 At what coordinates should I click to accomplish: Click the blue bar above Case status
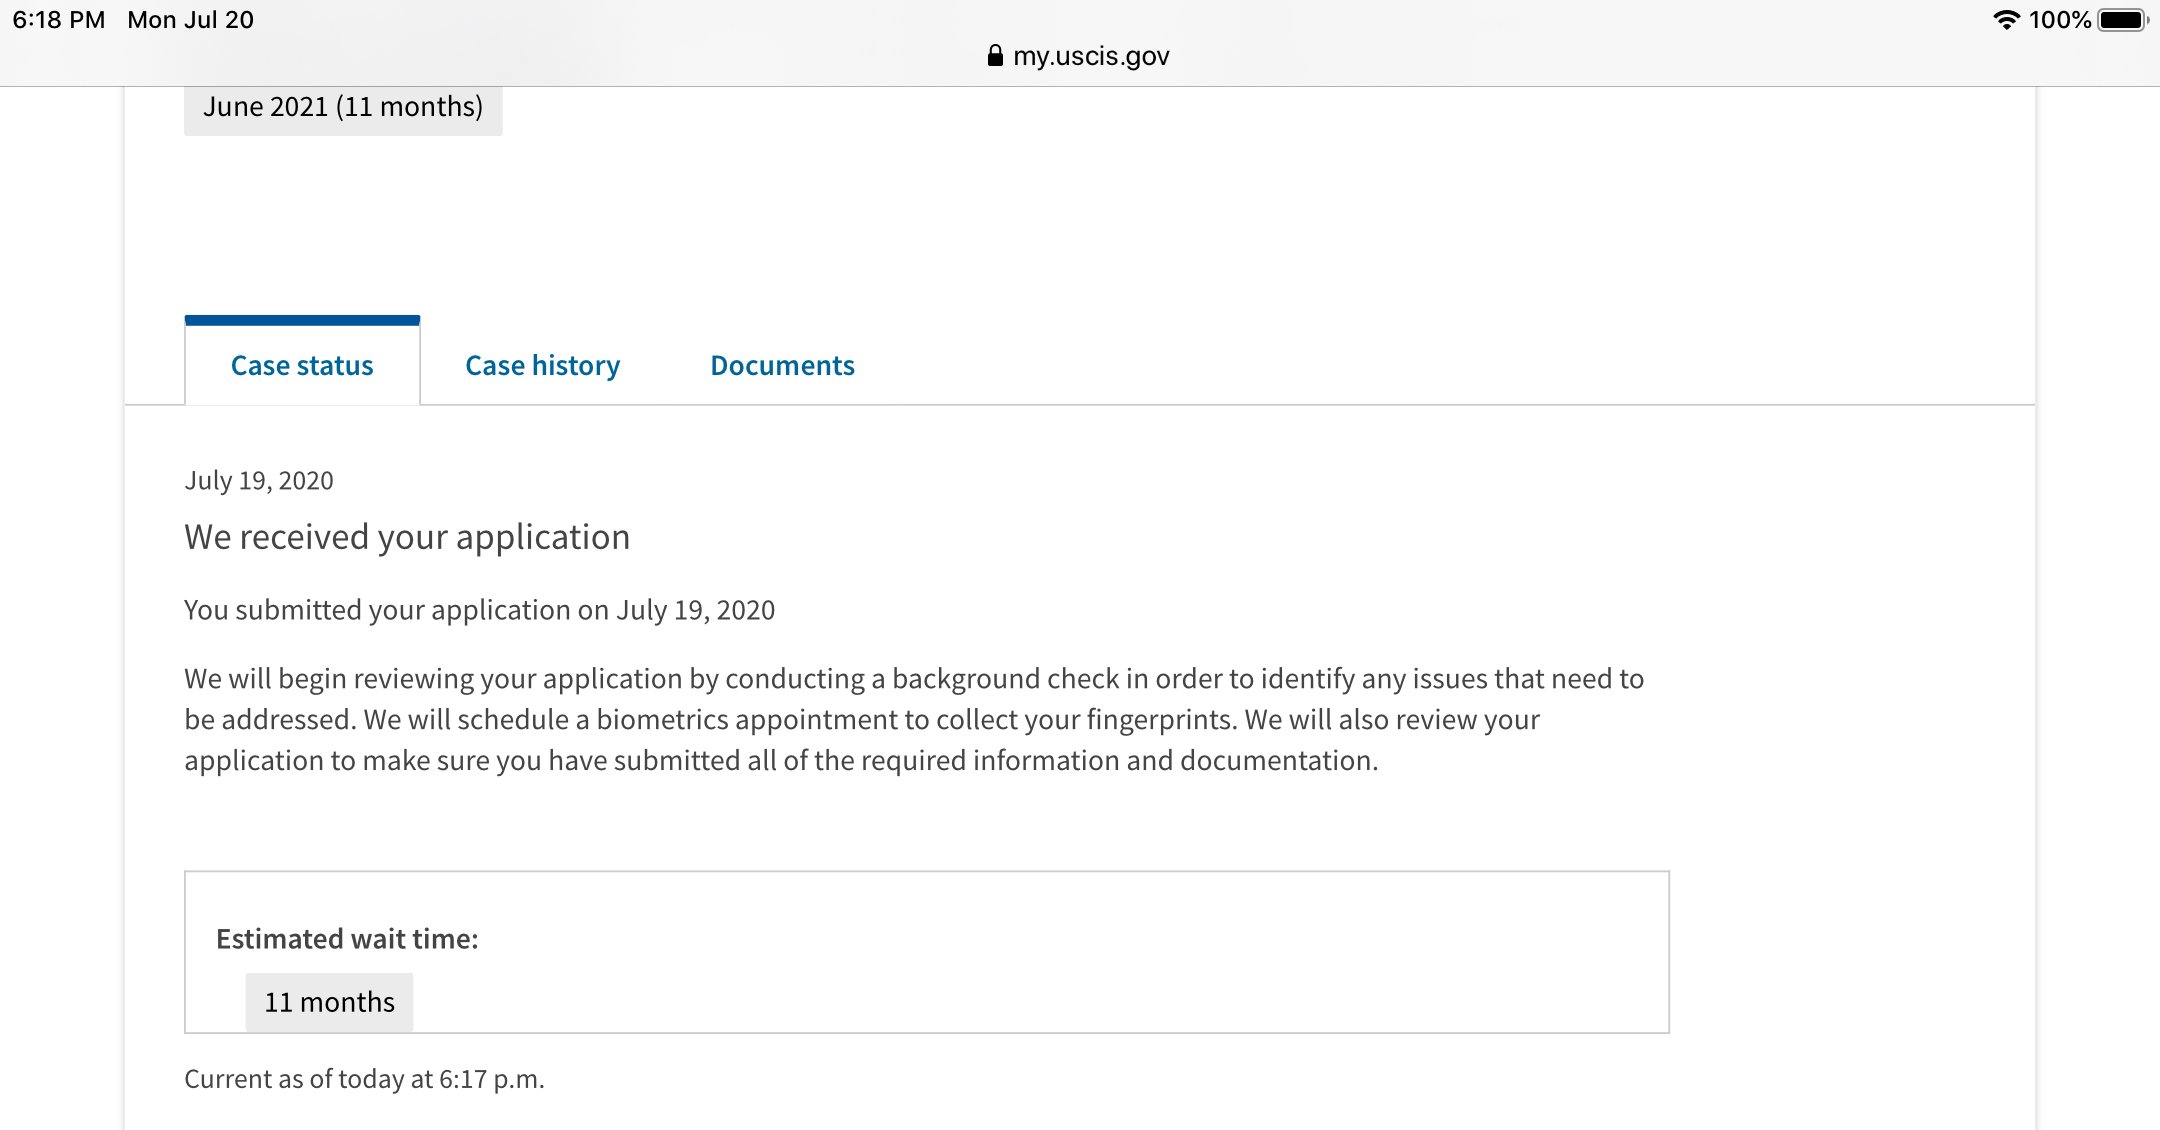click(302, 320)
